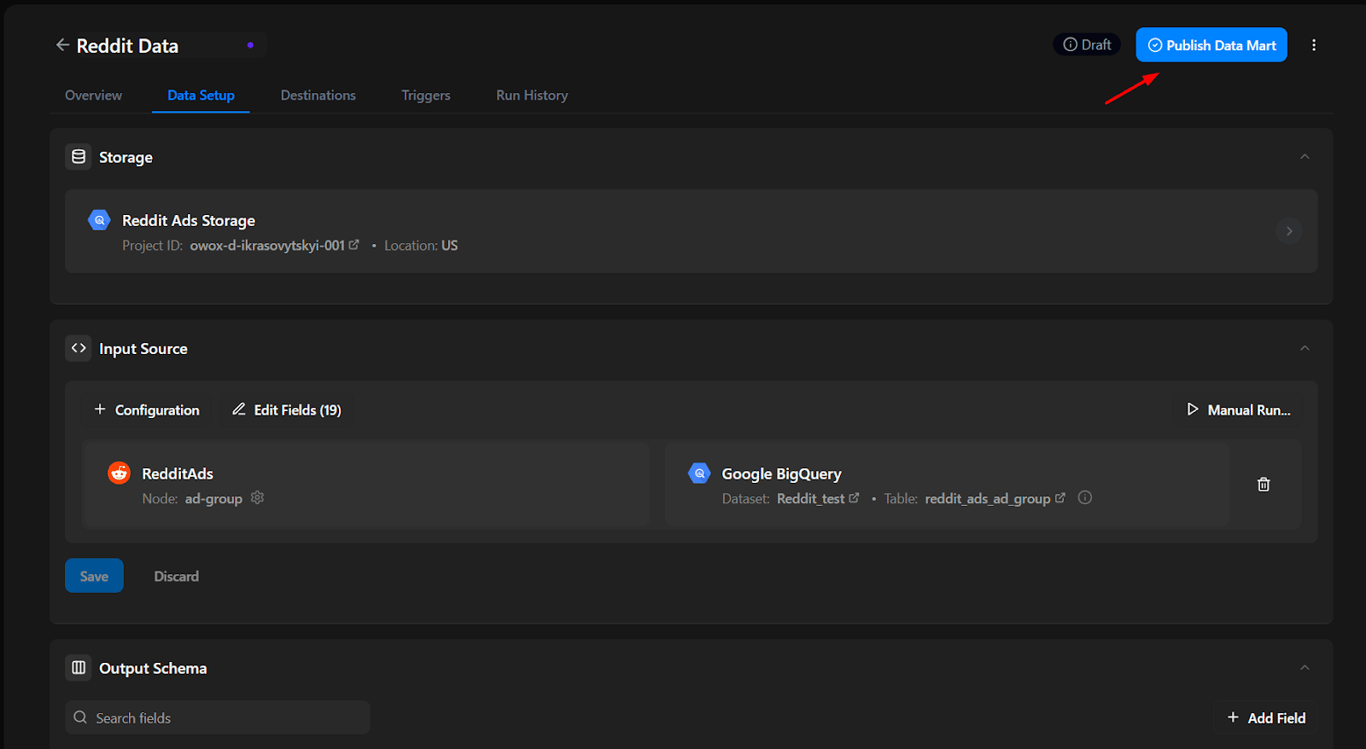Open external link icon beside reddit_ads_ad_group table
This screenshot has height=749, width=1366.
(1060, 498)
